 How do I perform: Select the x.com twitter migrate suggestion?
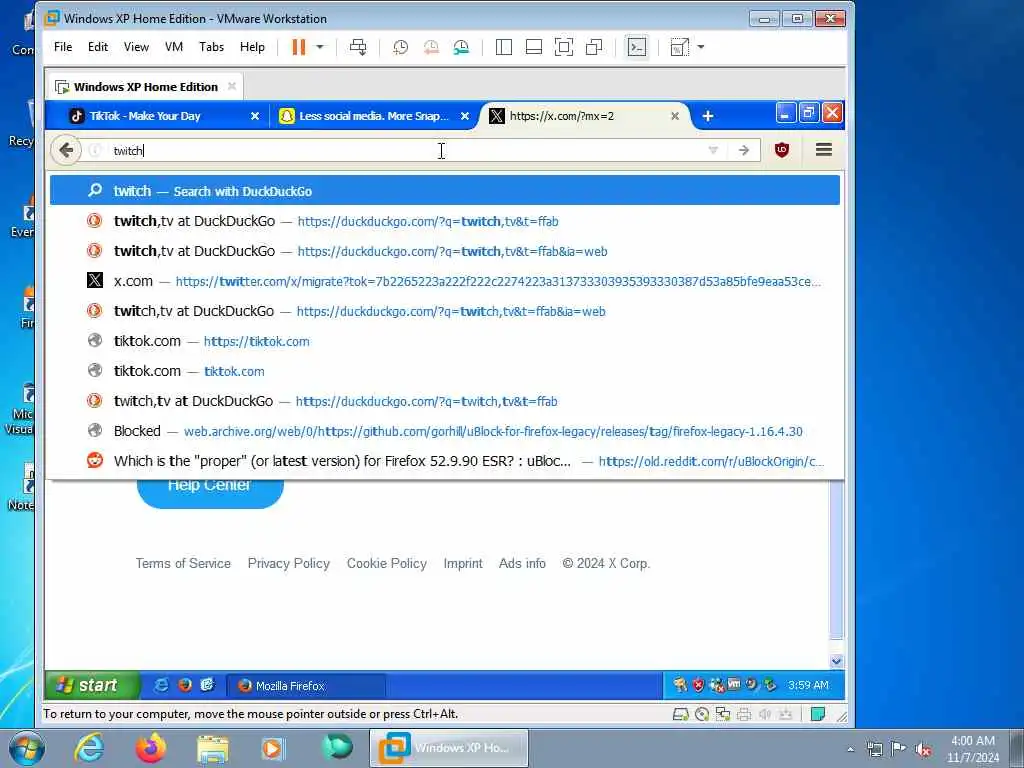(445, 281)
